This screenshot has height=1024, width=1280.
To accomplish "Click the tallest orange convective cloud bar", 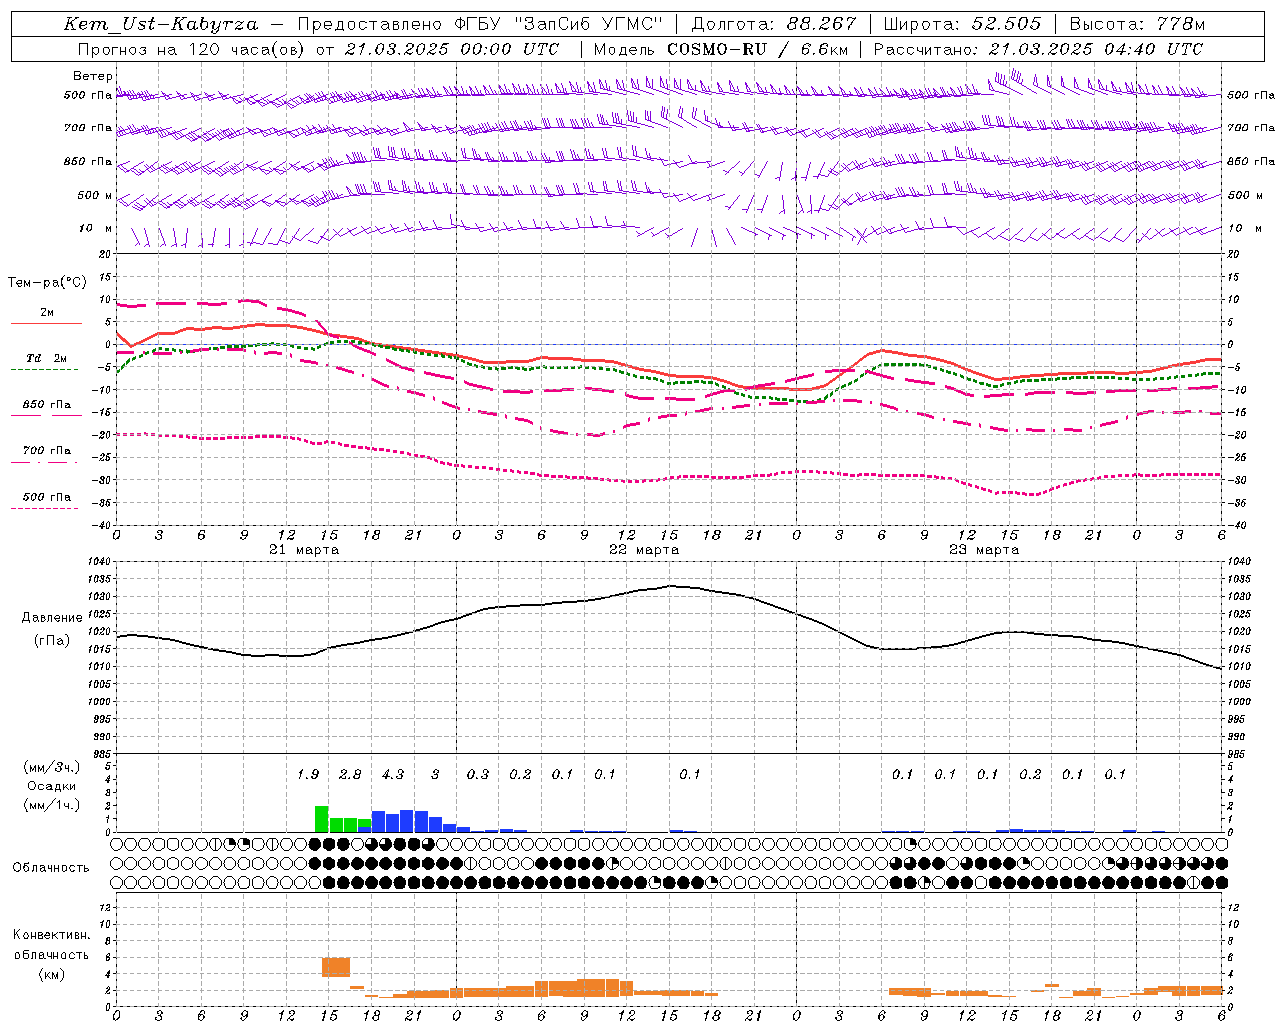I will pyautogui.click(x=336, y=967).
